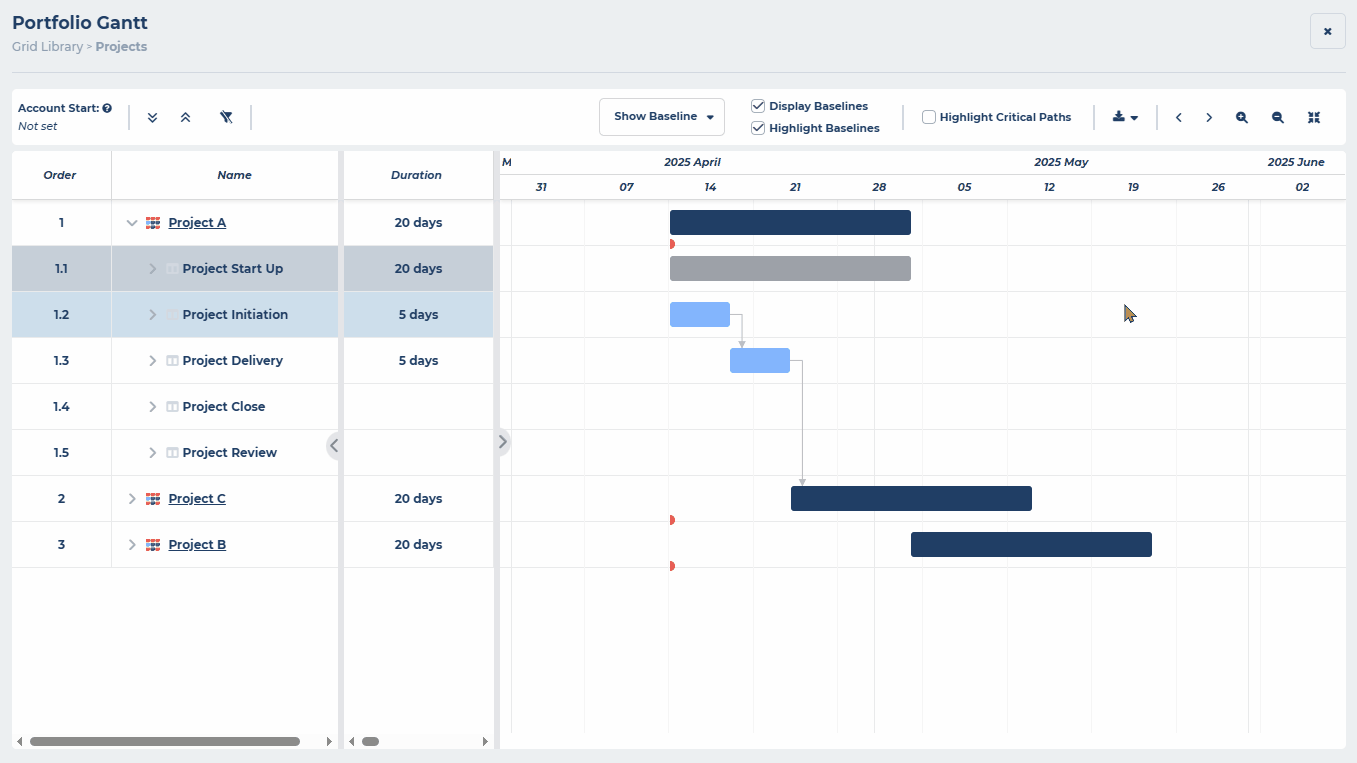Image resolution: width=1357 pixels, height=763 pixels.
Task: Open the Show Baseline dropdown
Action: 661,117
